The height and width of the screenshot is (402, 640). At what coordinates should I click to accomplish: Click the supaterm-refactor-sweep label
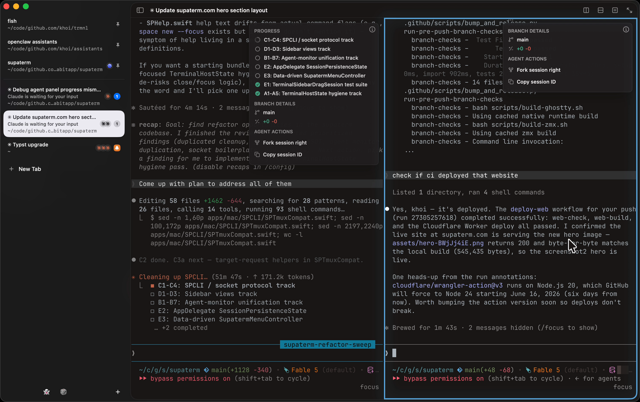click(x=327, y=345)
